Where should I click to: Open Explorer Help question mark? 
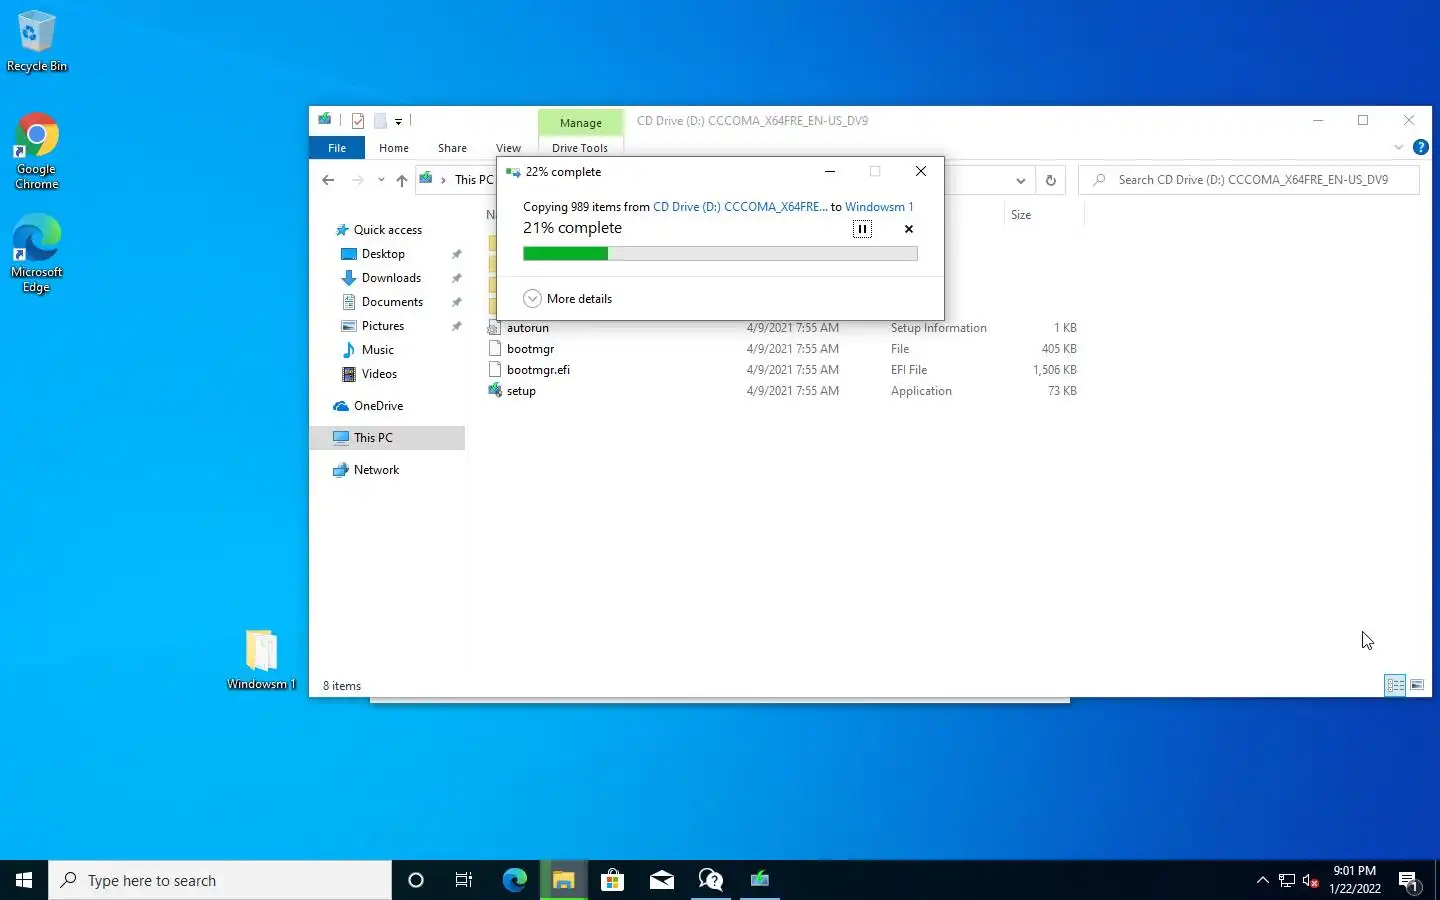click(x=1420, y=148)
